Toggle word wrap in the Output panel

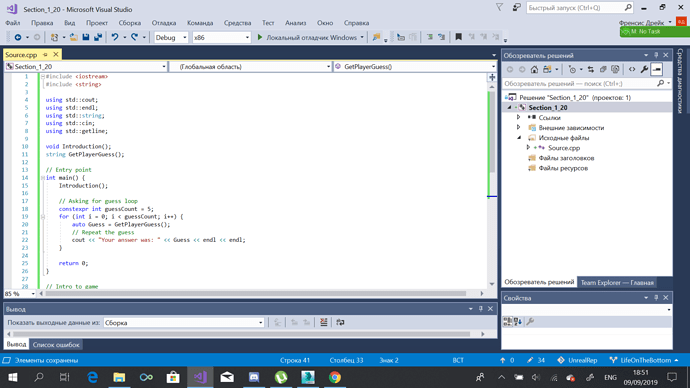coord(340,322)
